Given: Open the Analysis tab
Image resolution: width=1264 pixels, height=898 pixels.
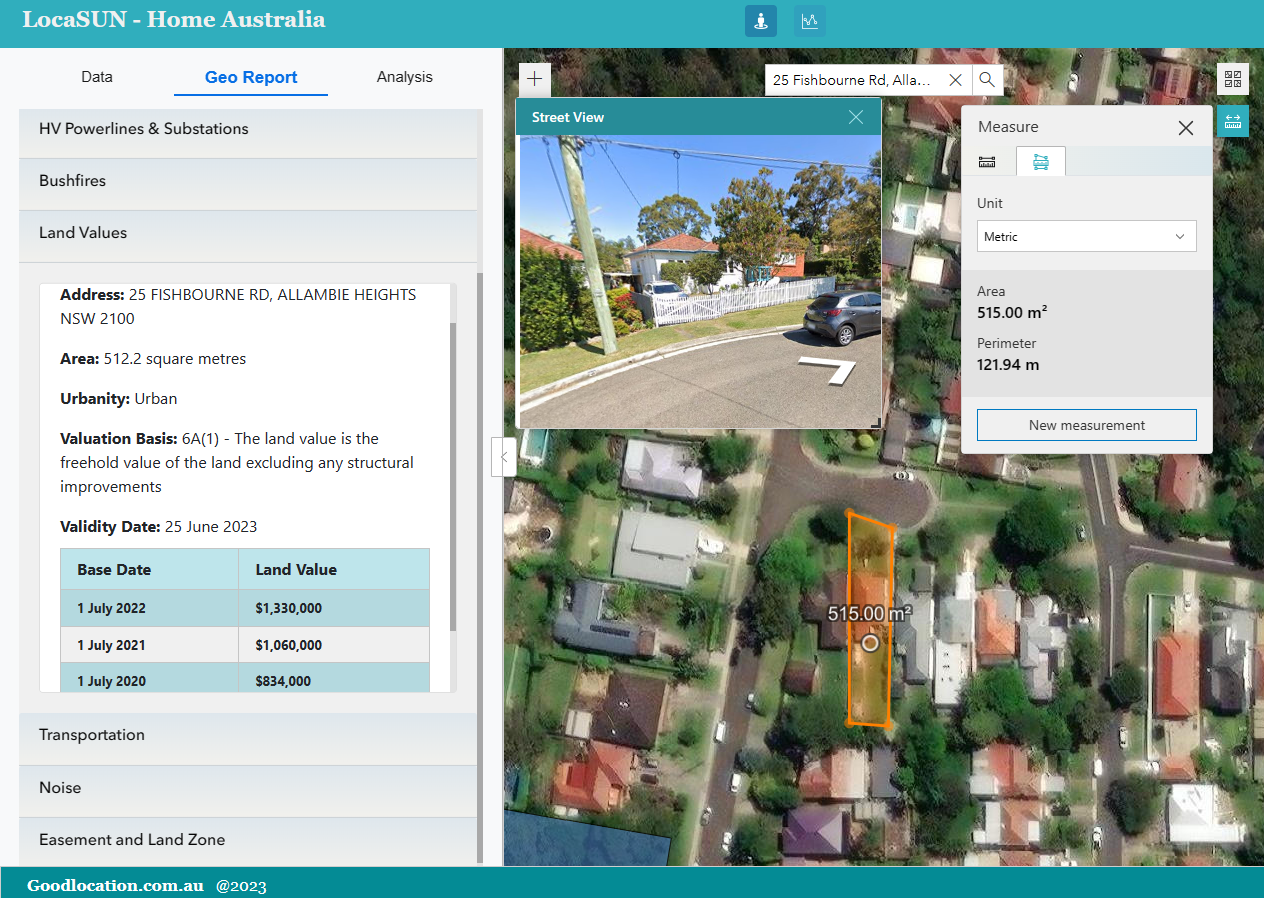Looking at the screenshot, I should [x=405, y=77].
